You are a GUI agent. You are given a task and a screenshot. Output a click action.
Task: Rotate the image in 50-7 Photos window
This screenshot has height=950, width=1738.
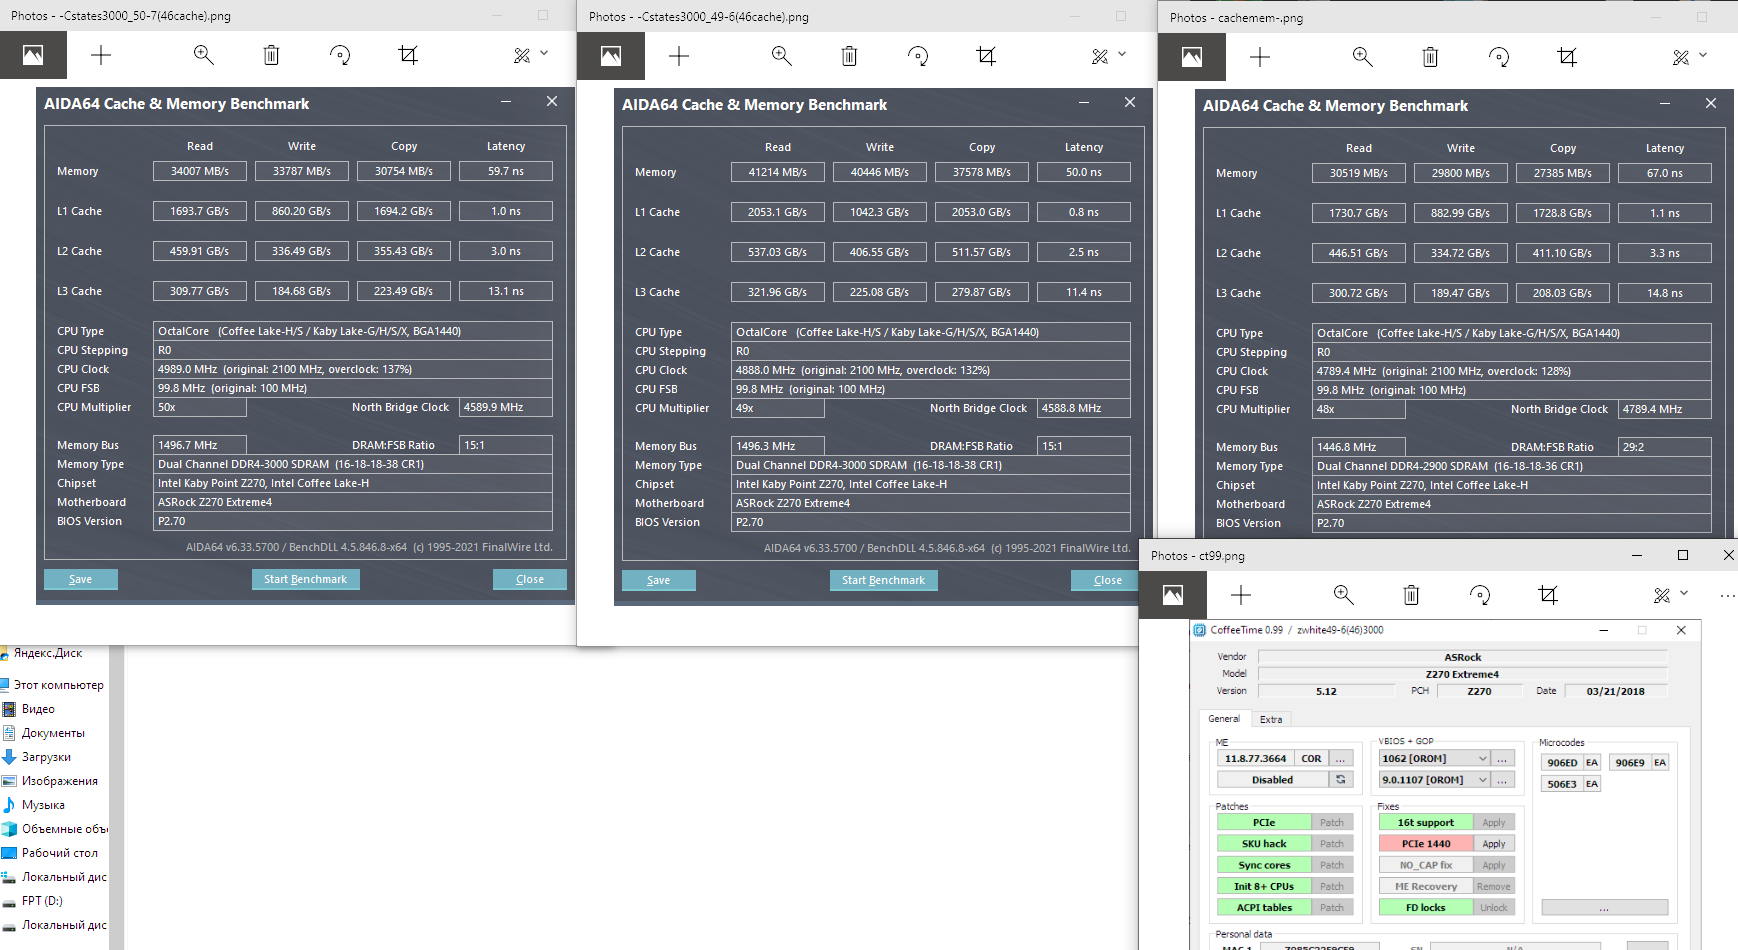tap(340, 55)
